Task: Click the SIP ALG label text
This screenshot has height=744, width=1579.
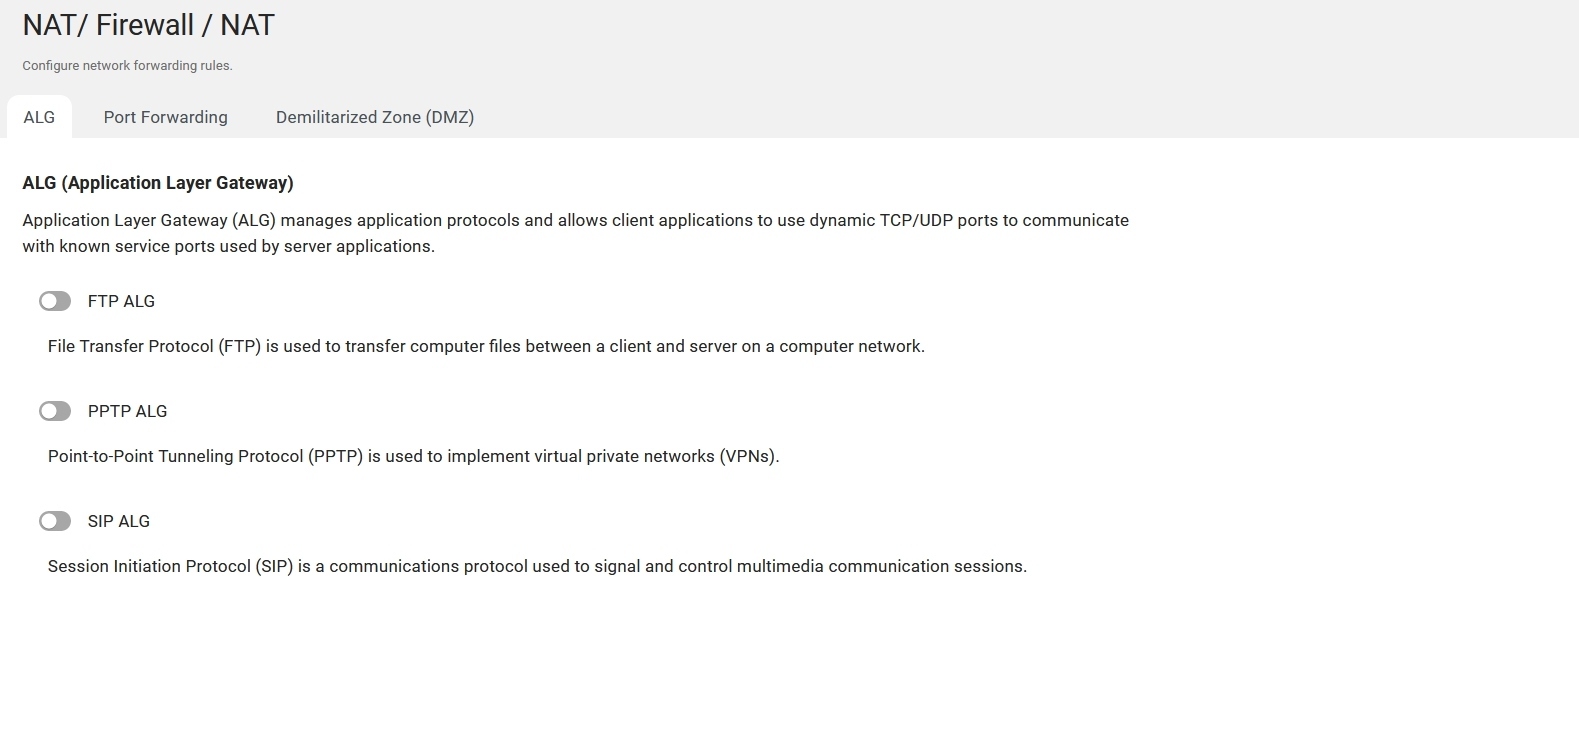Action: [119, 521]
